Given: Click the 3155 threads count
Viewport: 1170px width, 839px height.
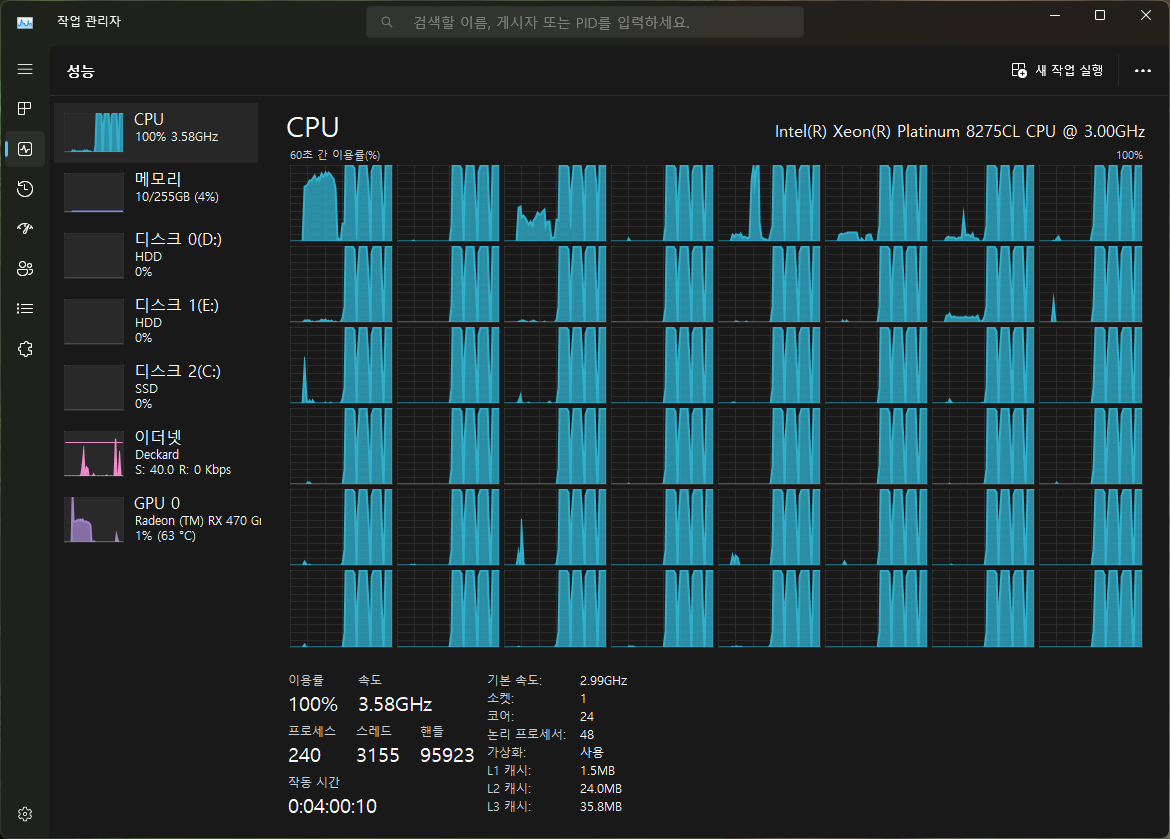Looking at the screenshot, I should [378, 755].
